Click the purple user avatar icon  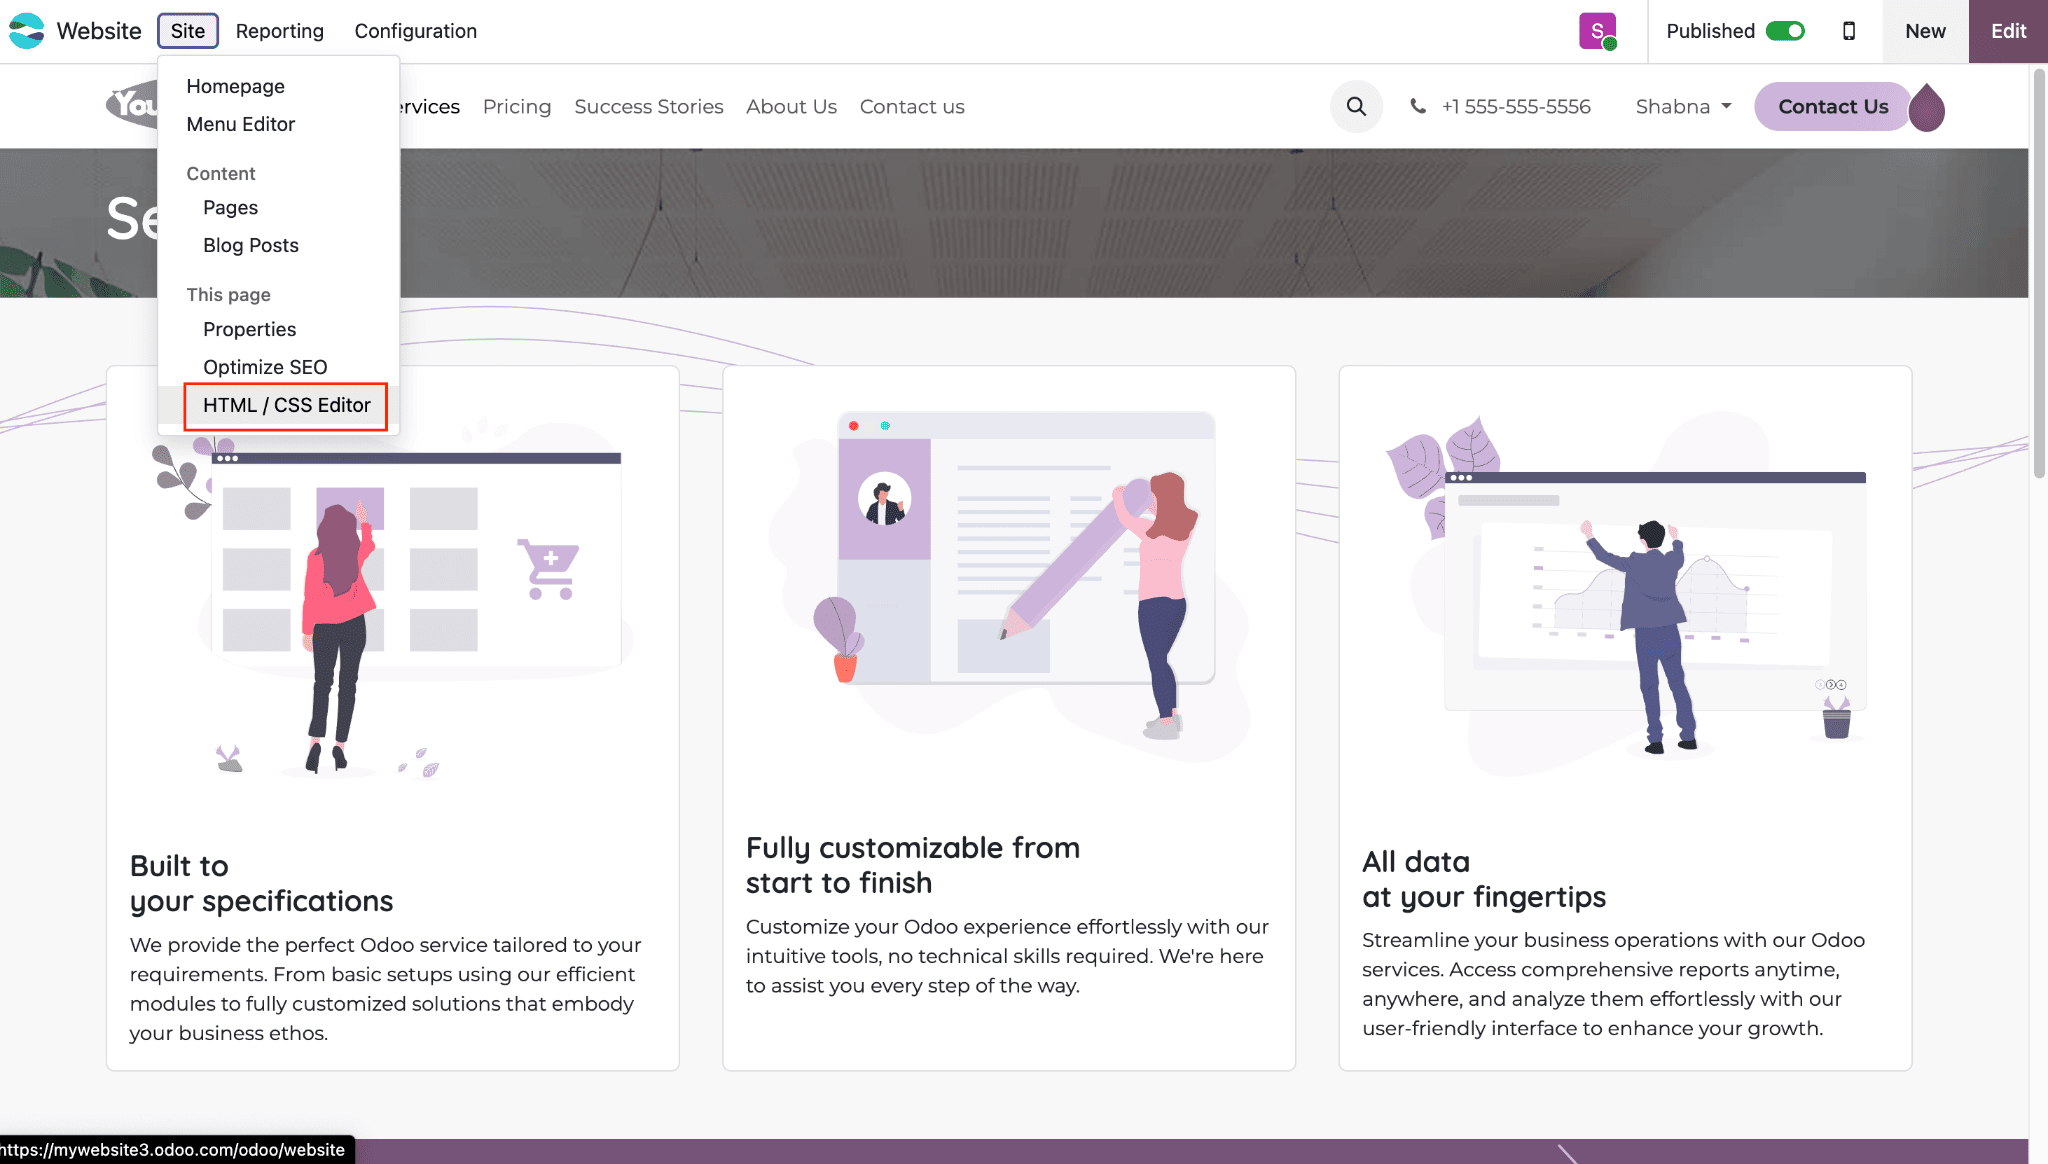tap(1597, 31)
